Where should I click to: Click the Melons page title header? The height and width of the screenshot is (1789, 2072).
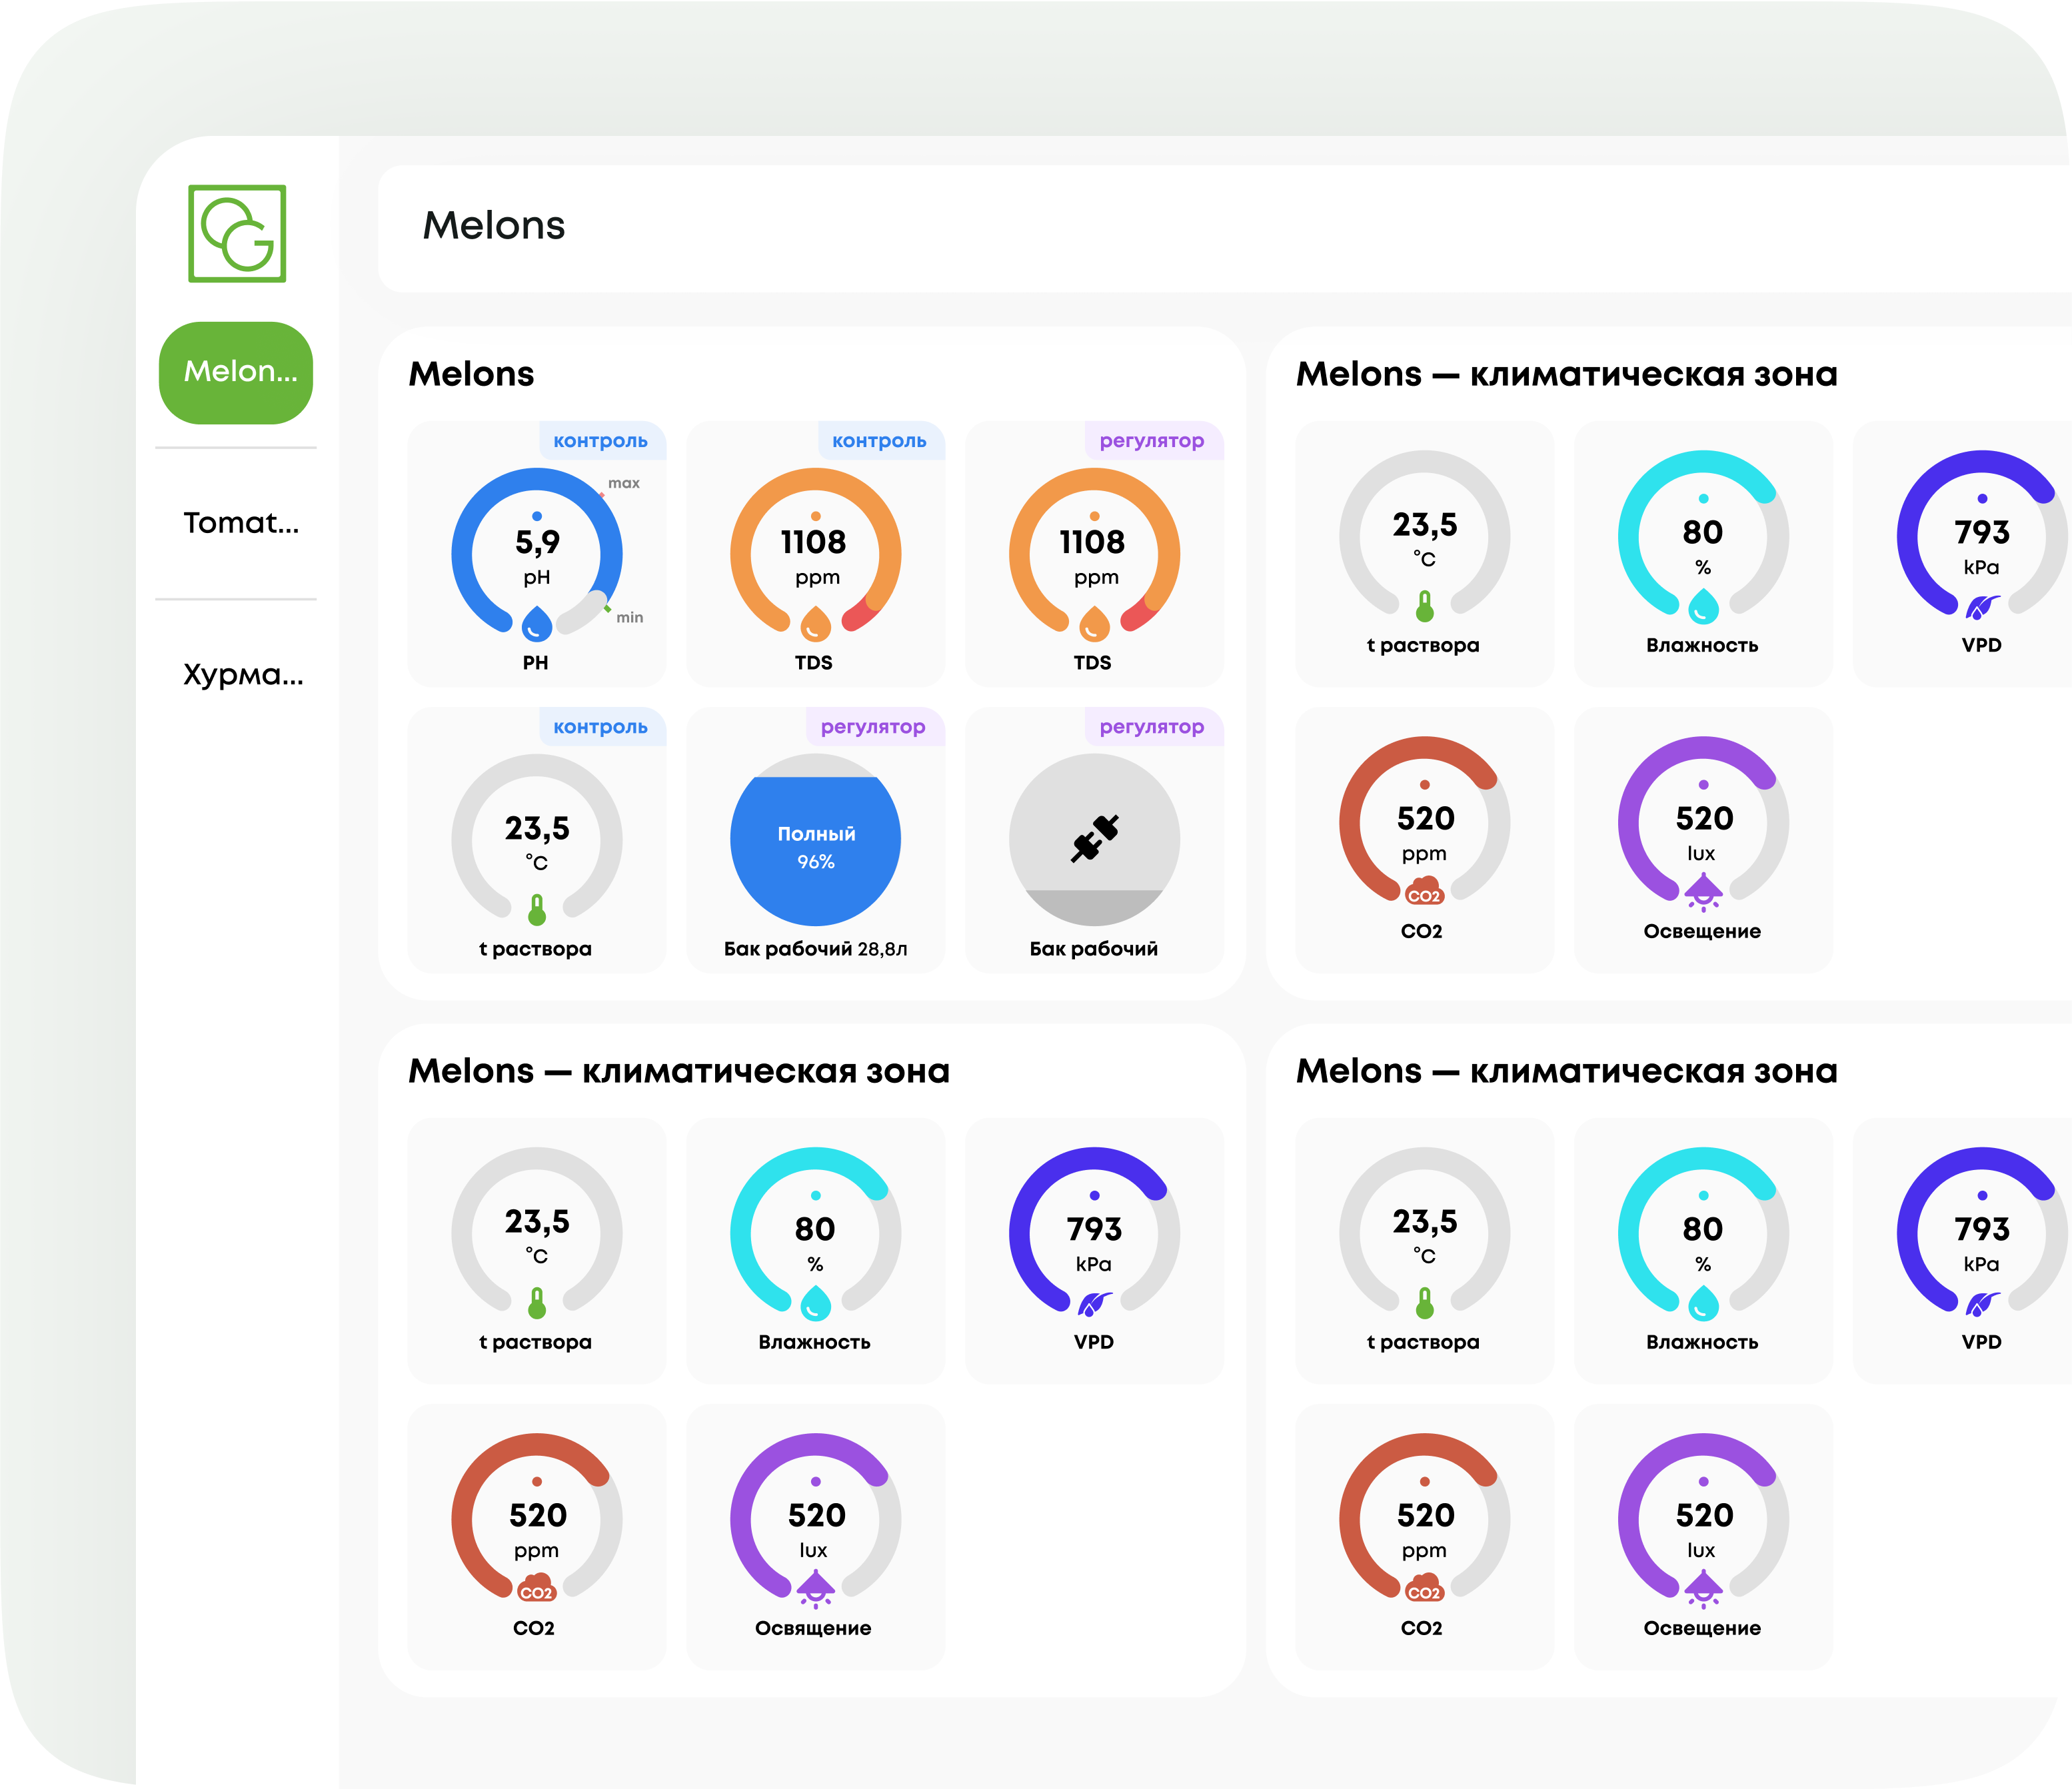494,226
